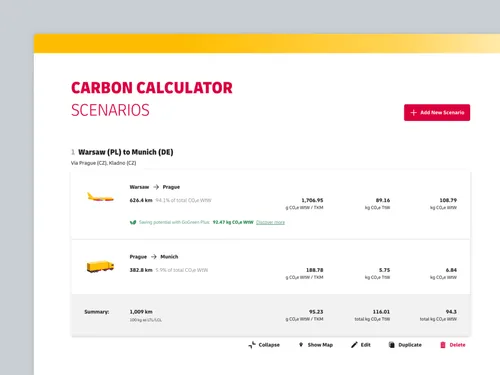Click the 188.78 emission value
This screenshot has height=375, width=500.
click(315, 270)
